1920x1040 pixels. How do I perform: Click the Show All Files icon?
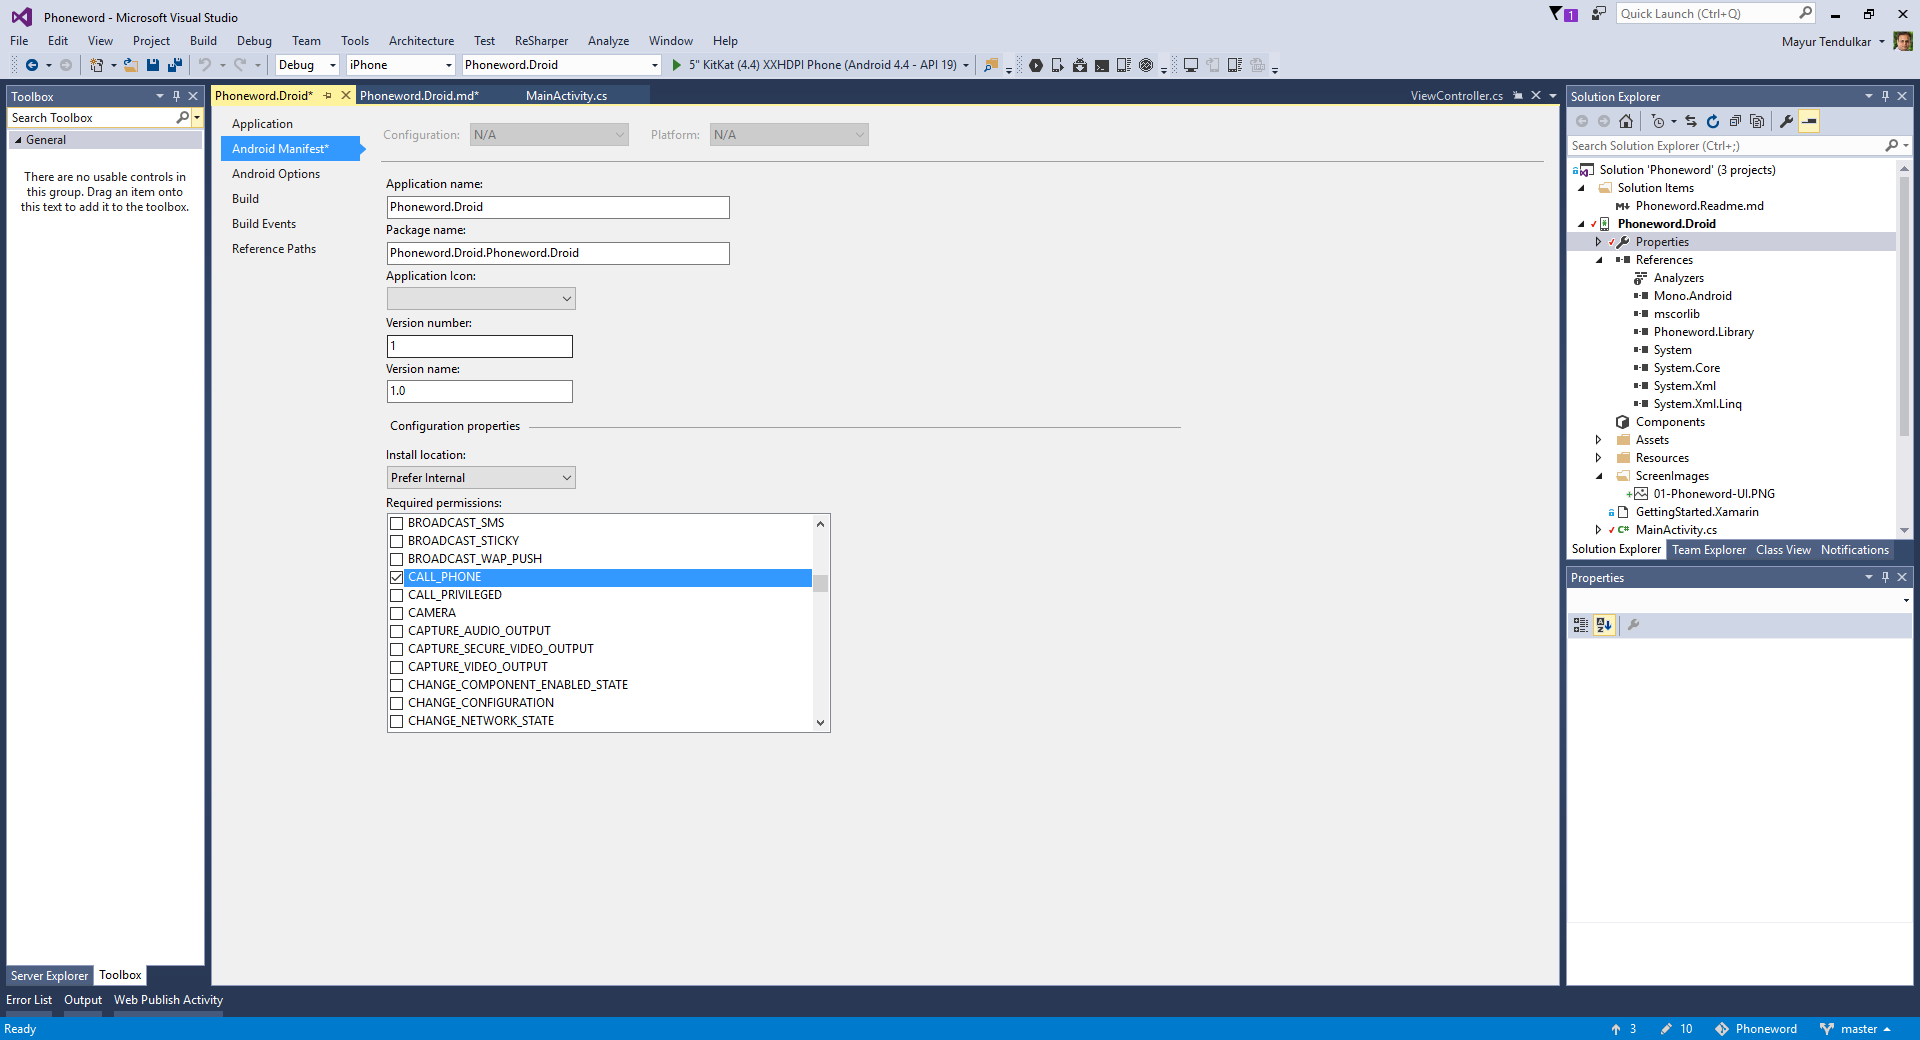coord(1757,121)
